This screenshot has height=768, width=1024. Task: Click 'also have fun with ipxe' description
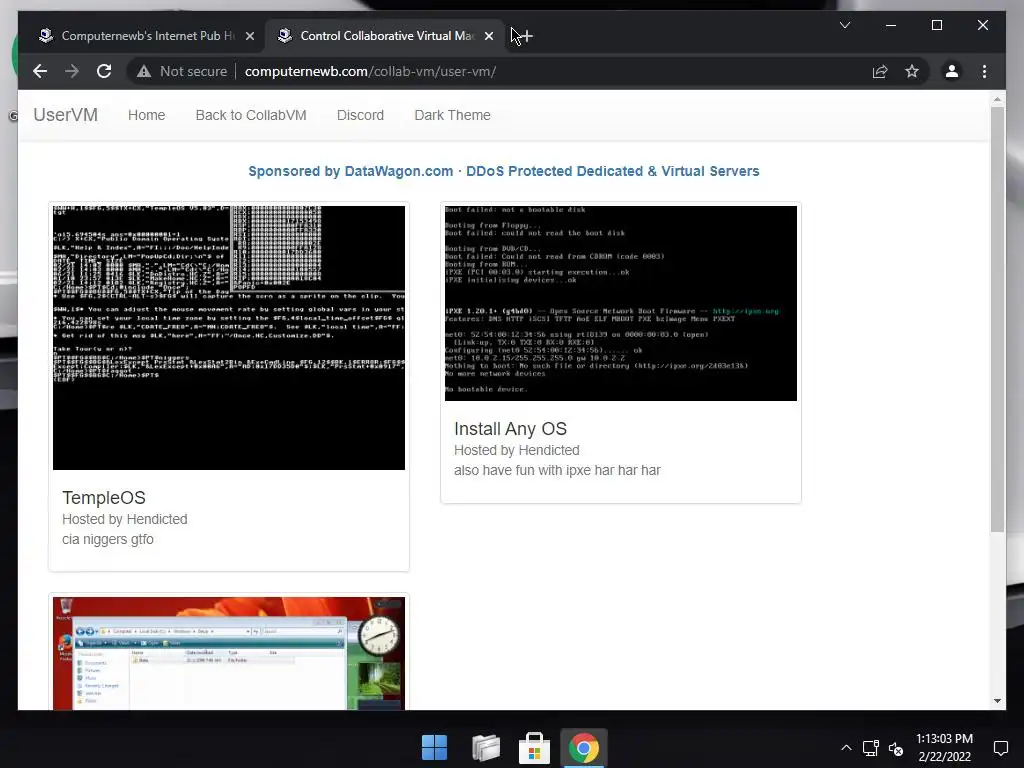tap(557, 470)
